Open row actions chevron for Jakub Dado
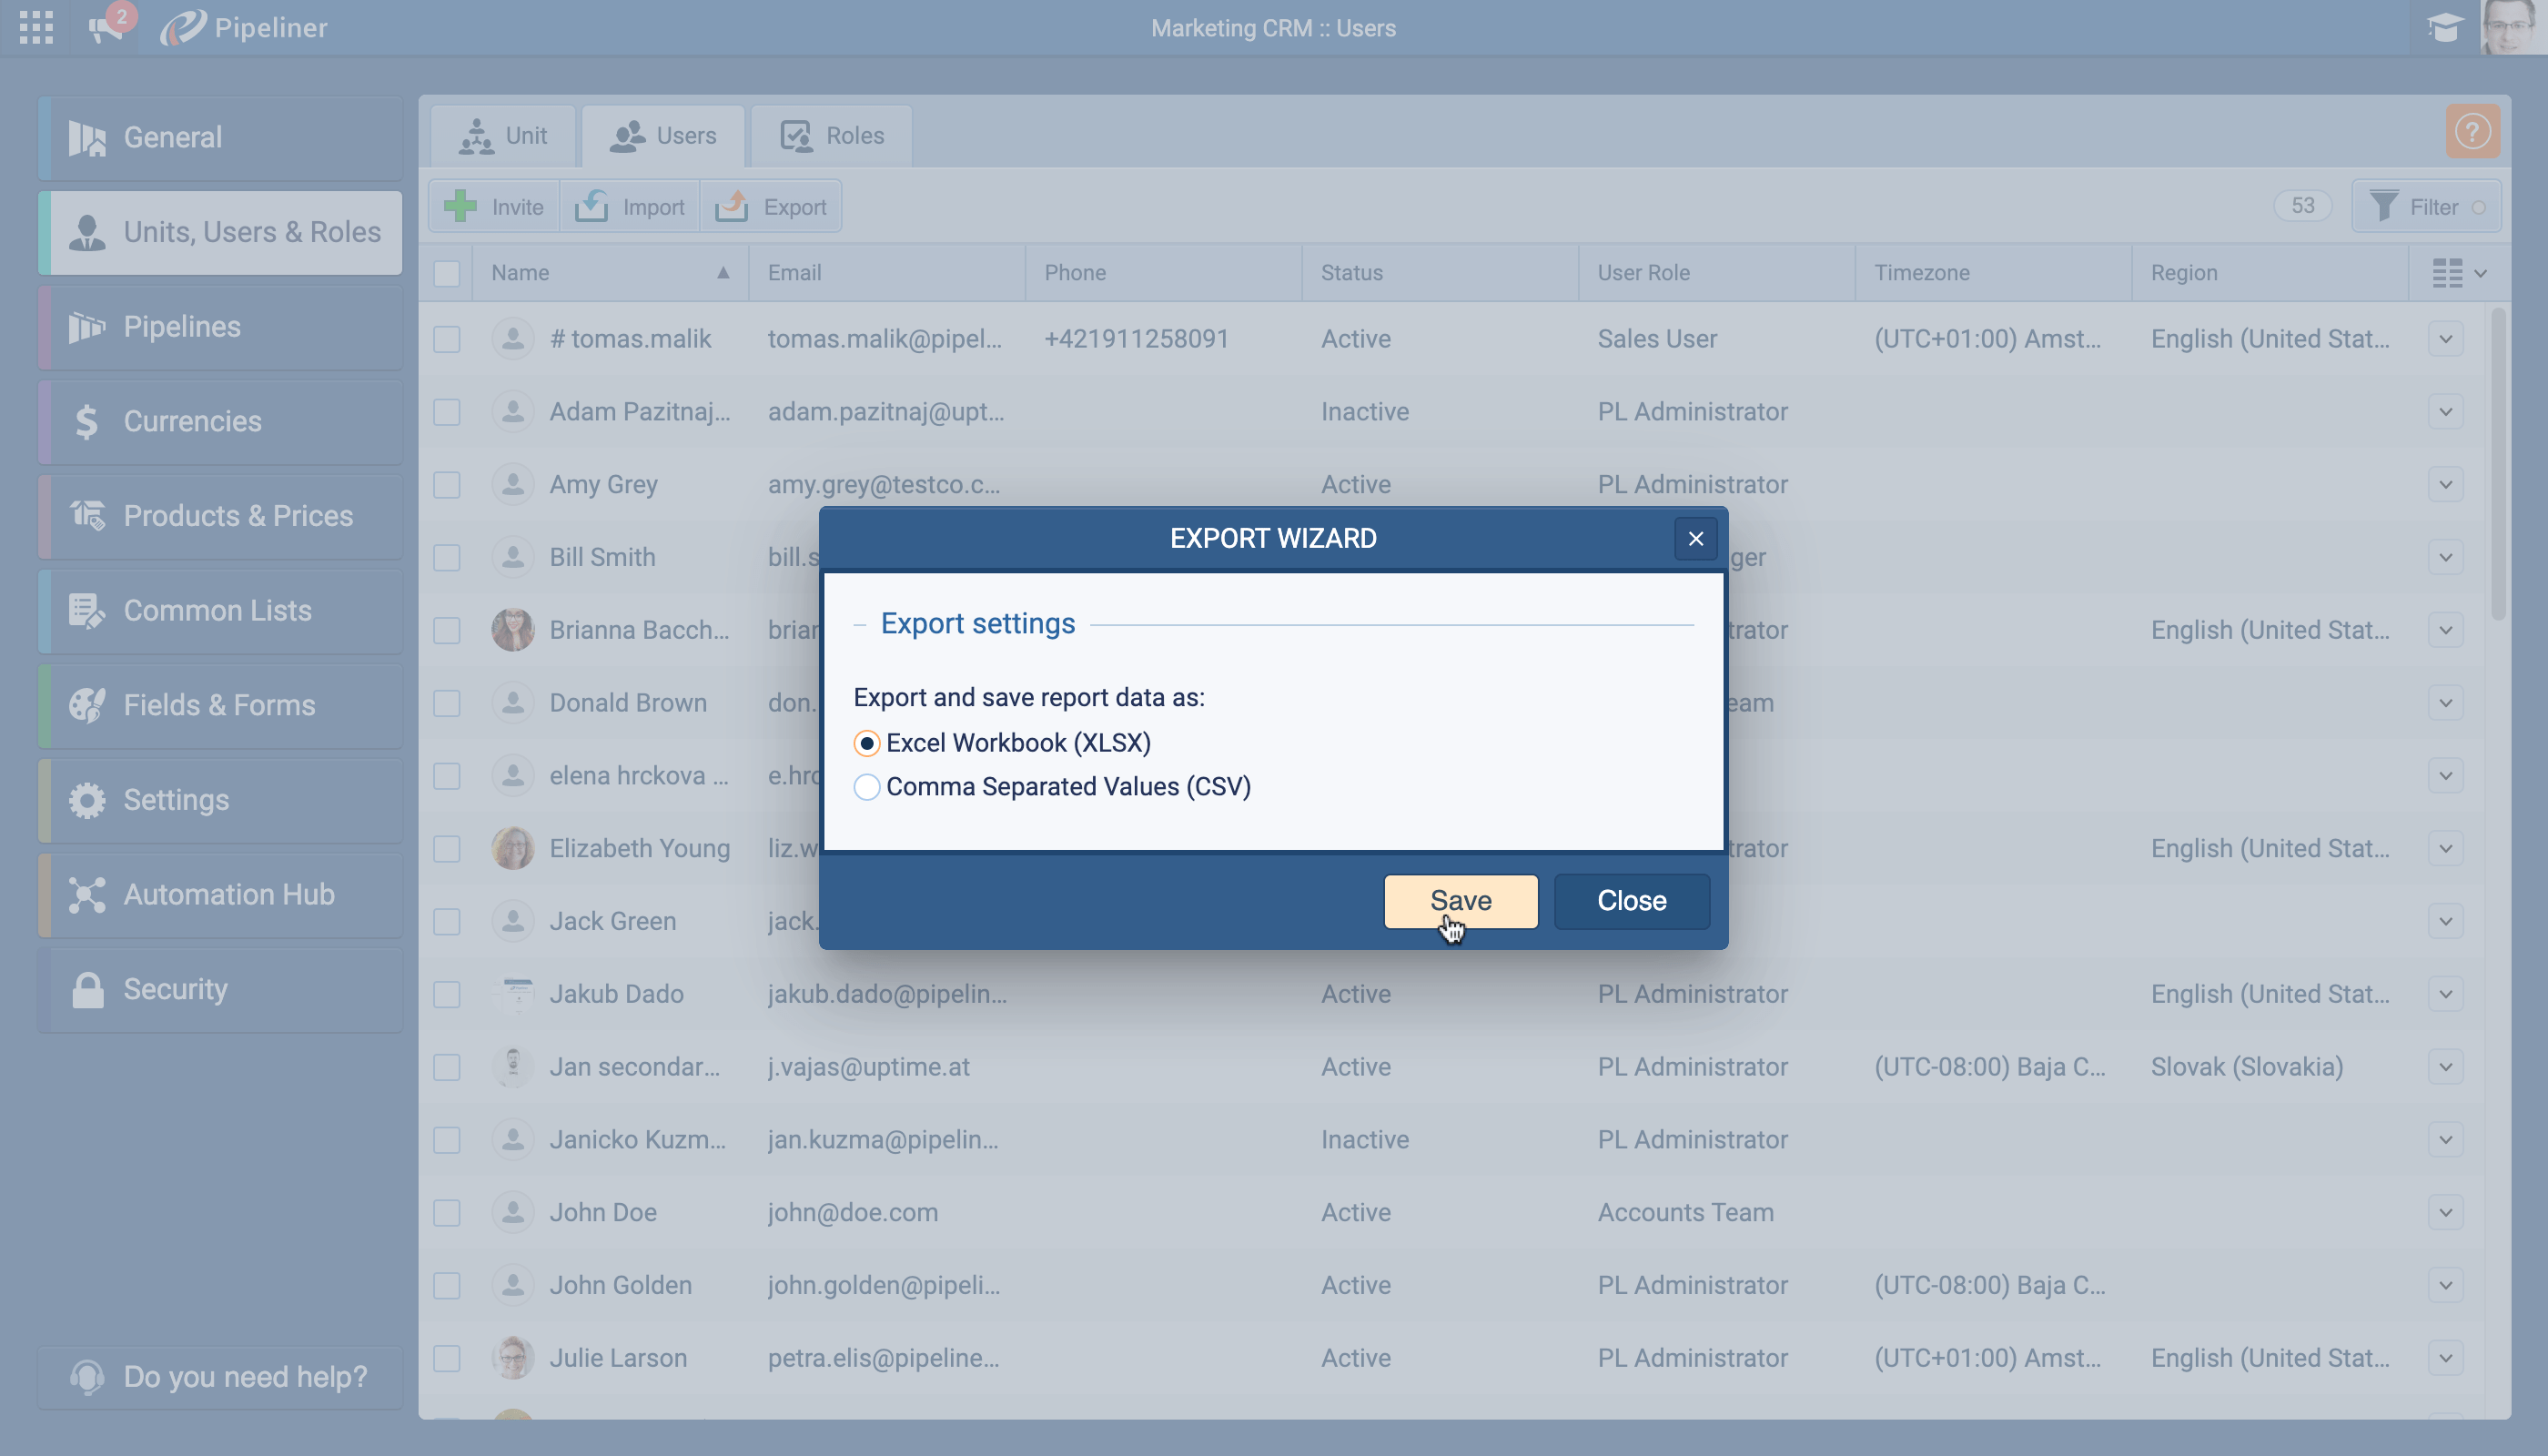2548x1456 pixels. 2445,994
